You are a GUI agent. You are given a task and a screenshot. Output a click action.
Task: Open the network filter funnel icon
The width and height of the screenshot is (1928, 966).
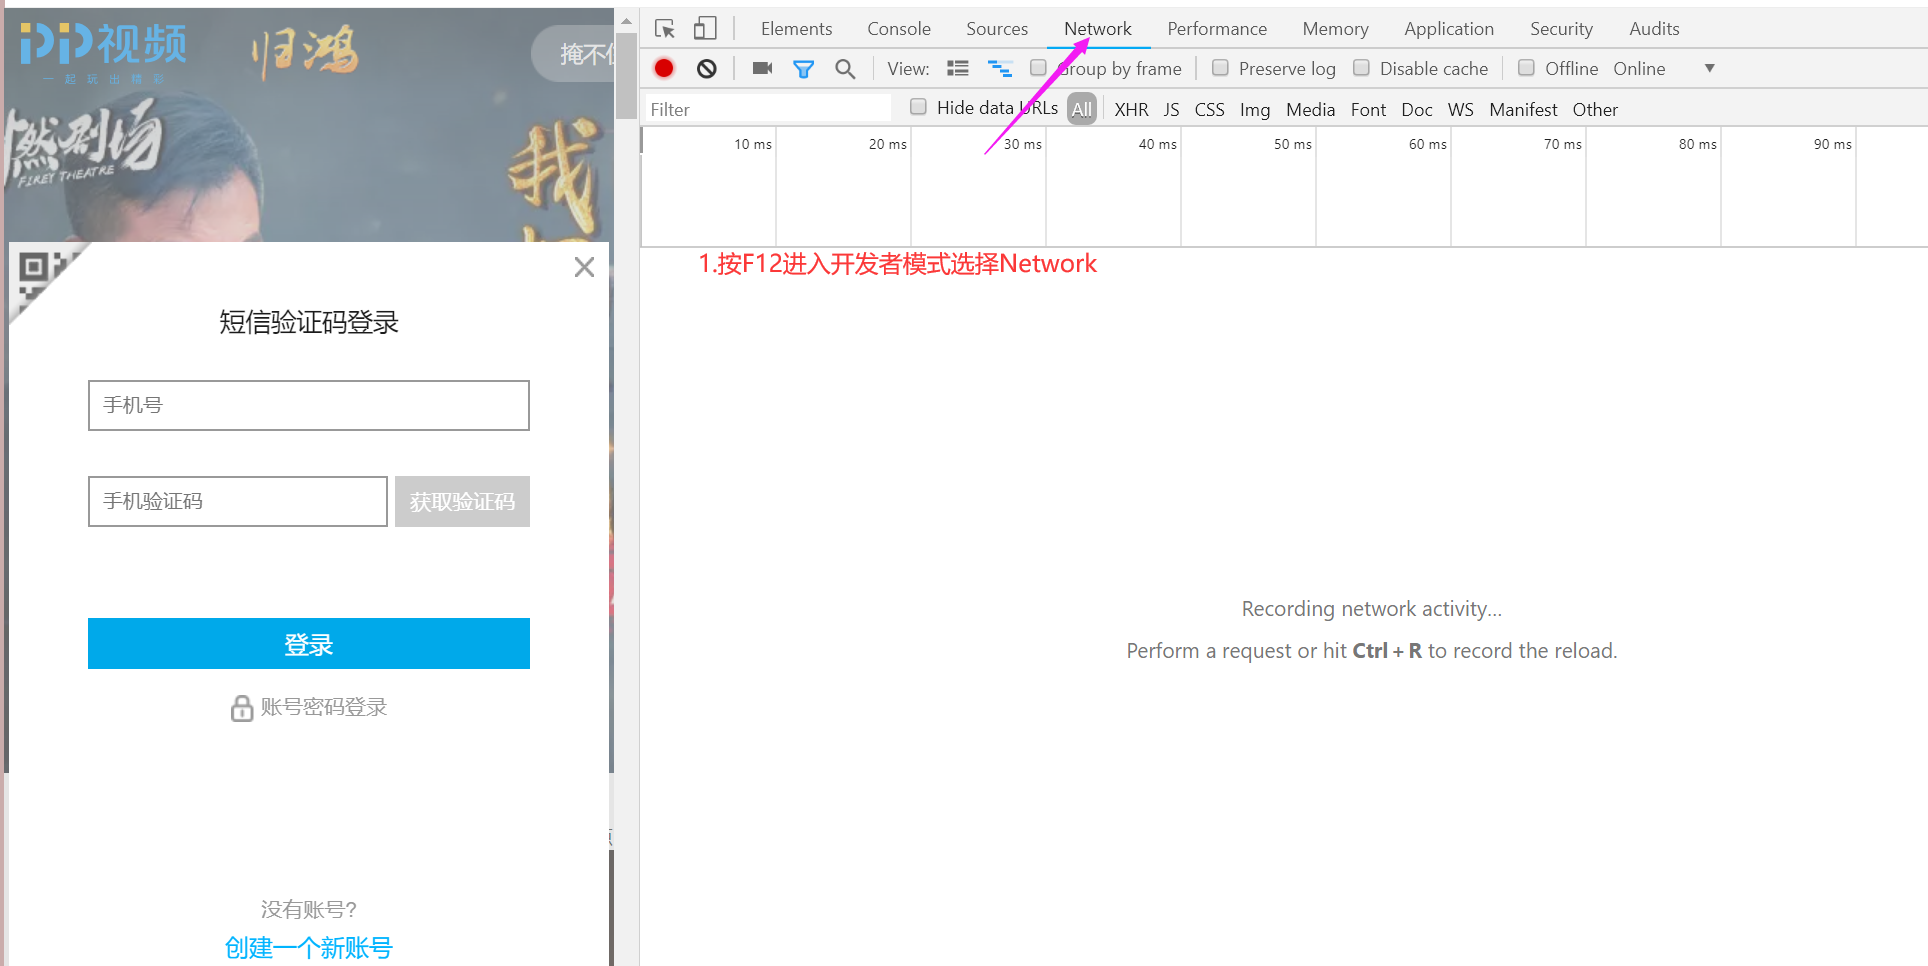click(803, 68)
